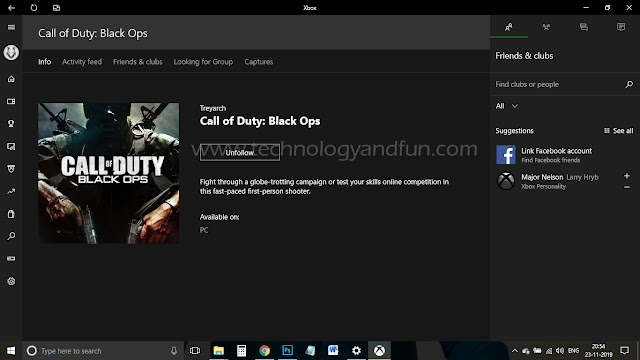Open Photoshop from the taskbar
The width and height of the screenshot is (640, 360).
pyautogui.click(x=287, y=351)
